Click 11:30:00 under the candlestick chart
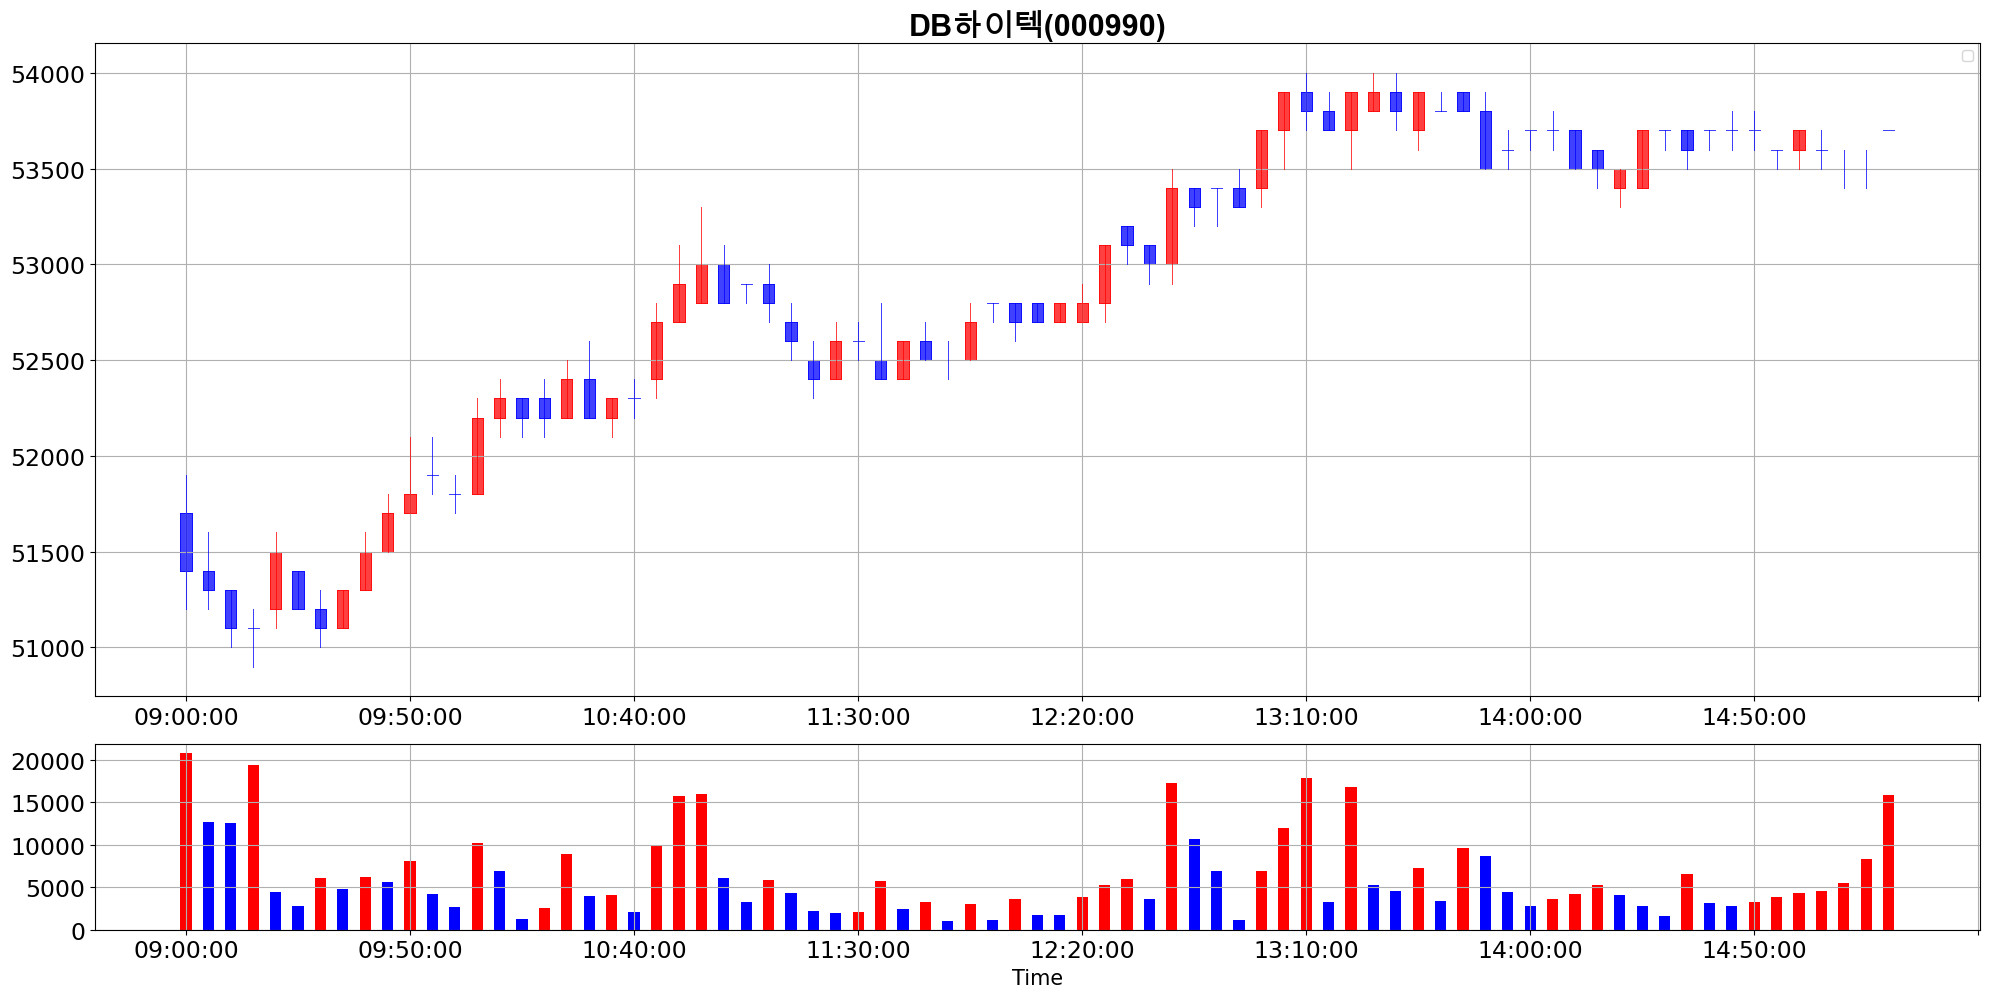 pos(858,717)
